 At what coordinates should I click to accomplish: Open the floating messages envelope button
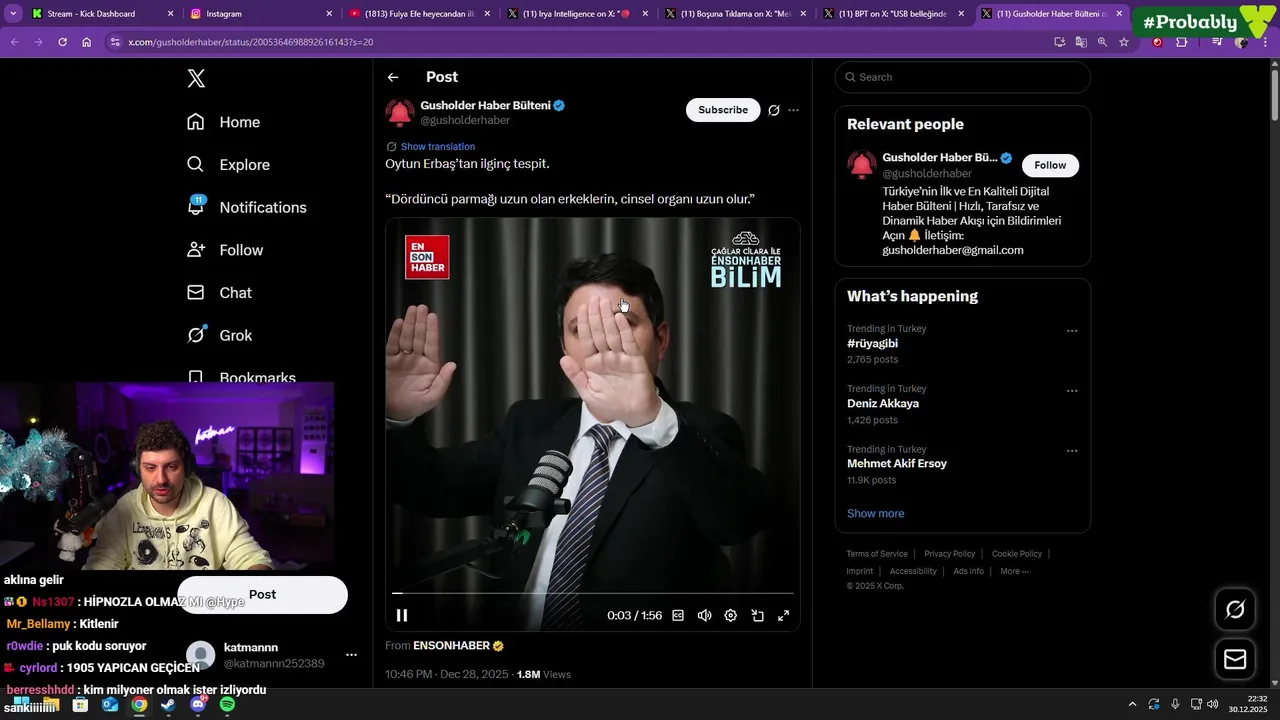tap(1235, 660)
